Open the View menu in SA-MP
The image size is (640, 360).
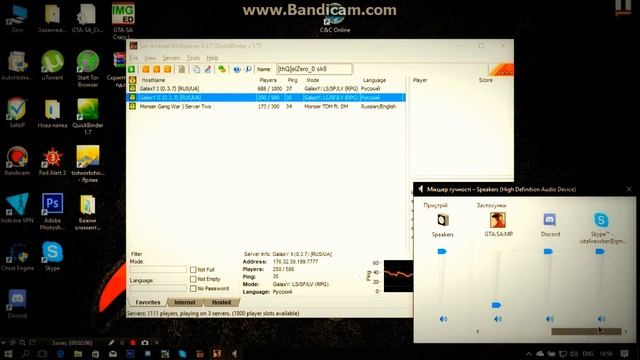[150, 58]
